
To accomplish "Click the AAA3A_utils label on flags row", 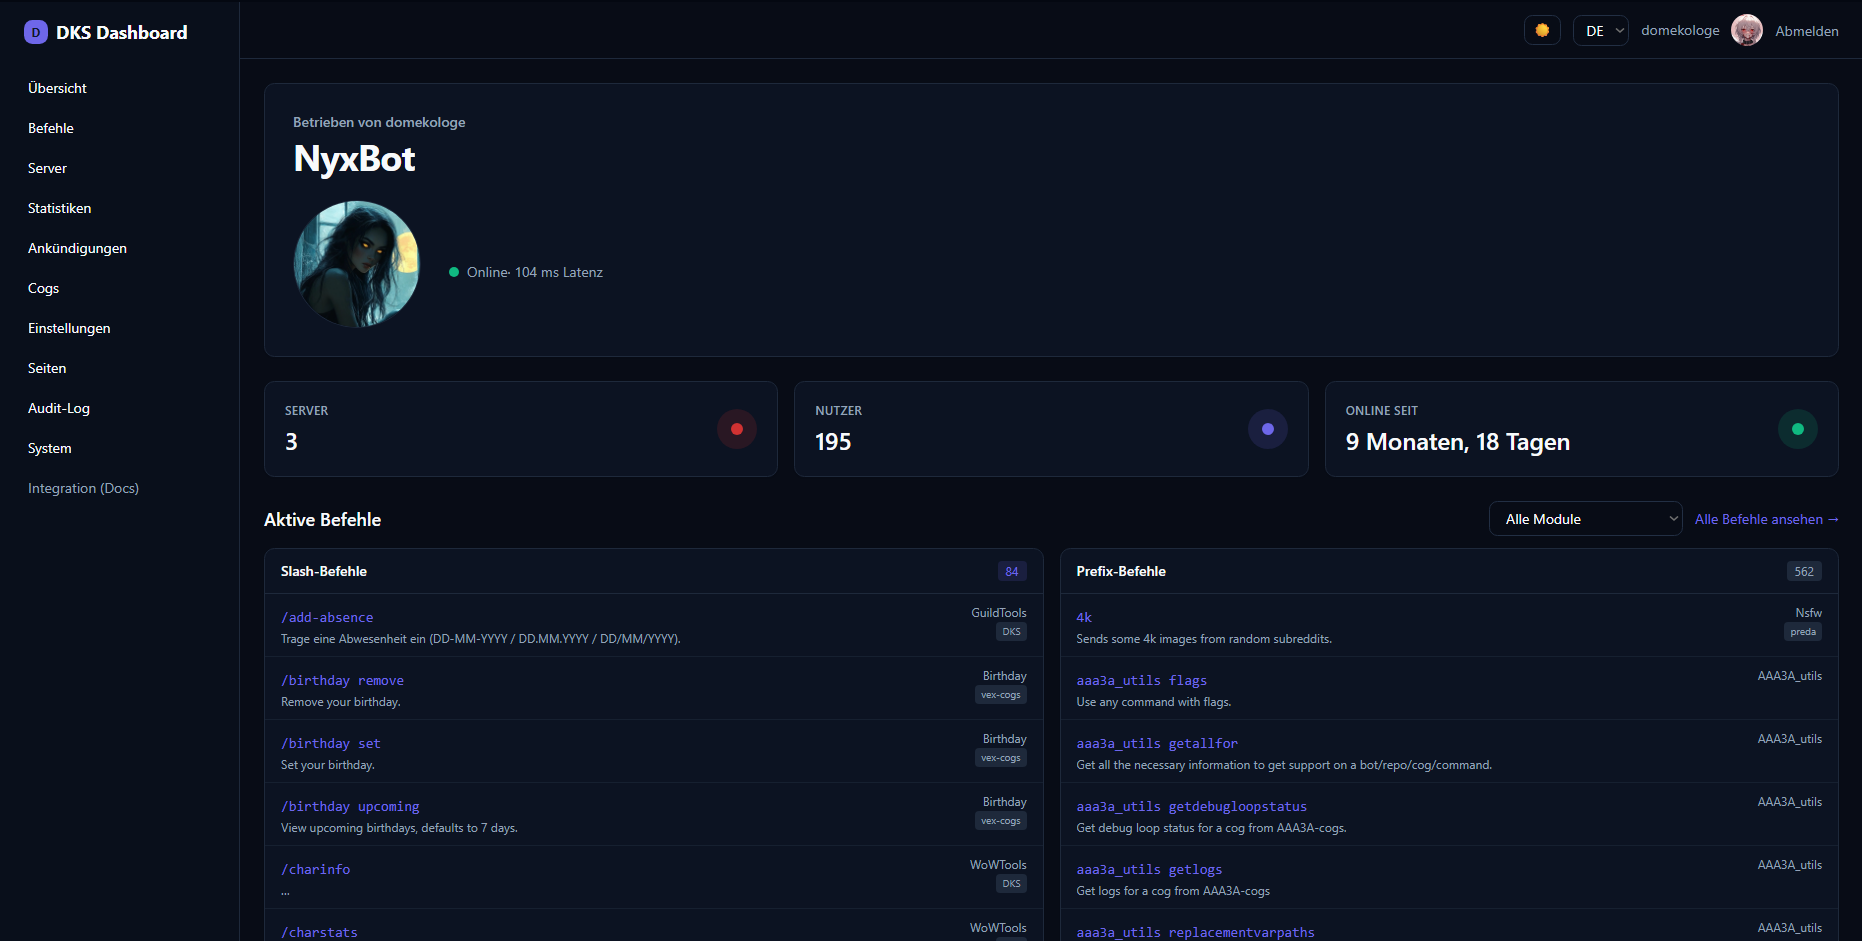I will point(1789,675).
